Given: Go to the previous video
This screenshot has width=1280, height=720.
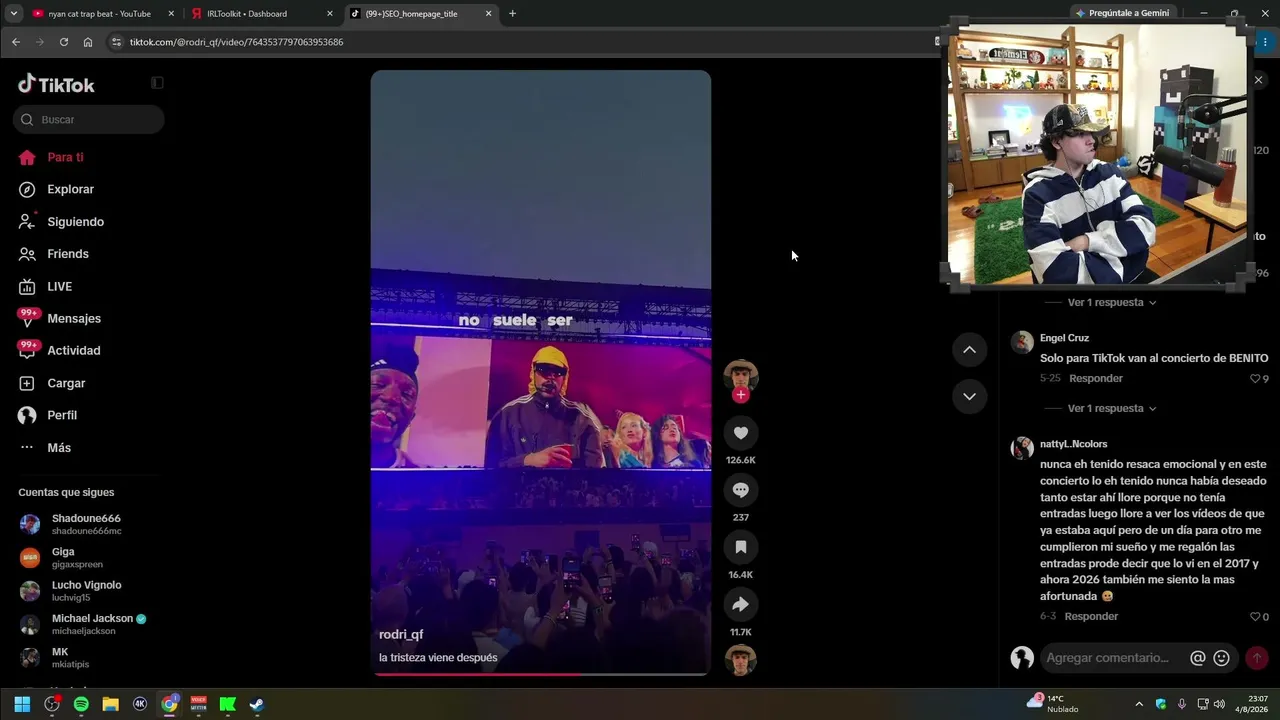Looking at the screenshot, I should coord(969,349).
